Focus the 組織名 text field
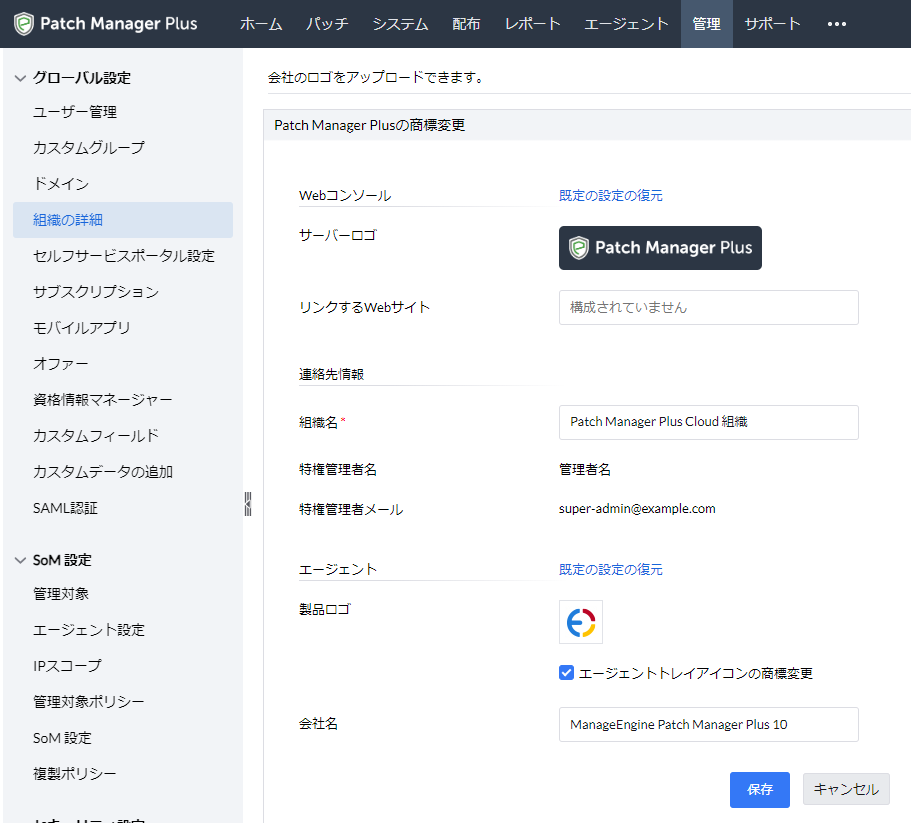 [x=708, y=422]
